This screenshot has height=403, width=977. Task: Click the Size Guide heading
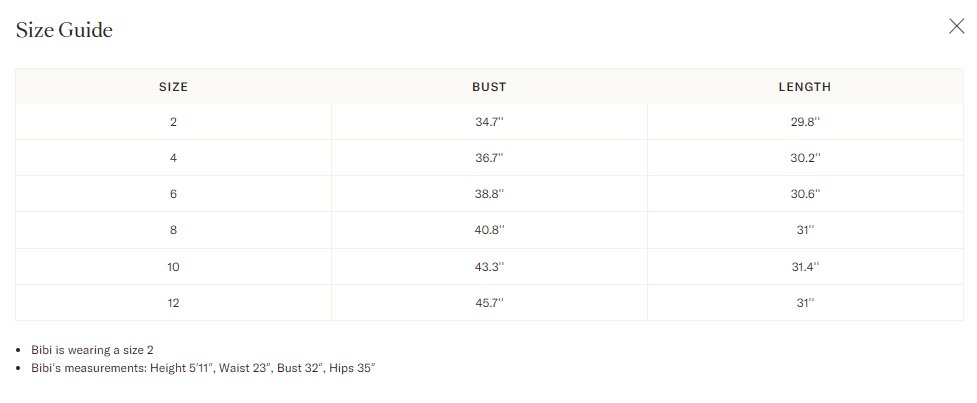(x=64, y=30)
